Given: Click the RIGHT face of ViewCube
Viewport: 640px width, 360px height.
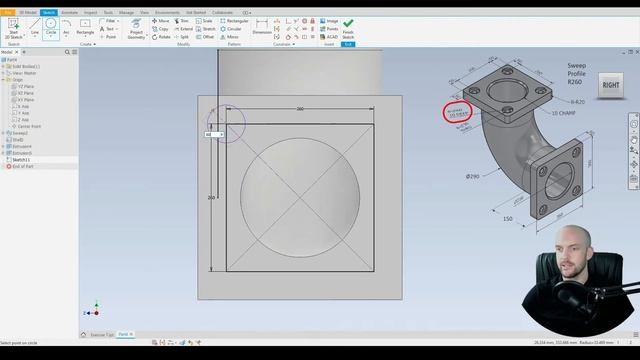Looking at the screenshot, I should coord(611,85).
